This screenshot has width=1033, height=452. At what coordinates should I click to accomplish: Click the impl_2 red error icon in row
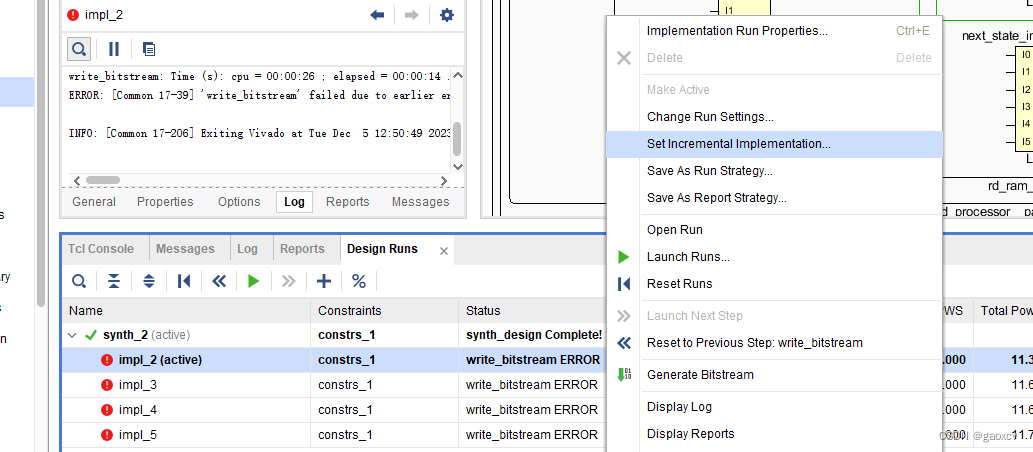107,360
